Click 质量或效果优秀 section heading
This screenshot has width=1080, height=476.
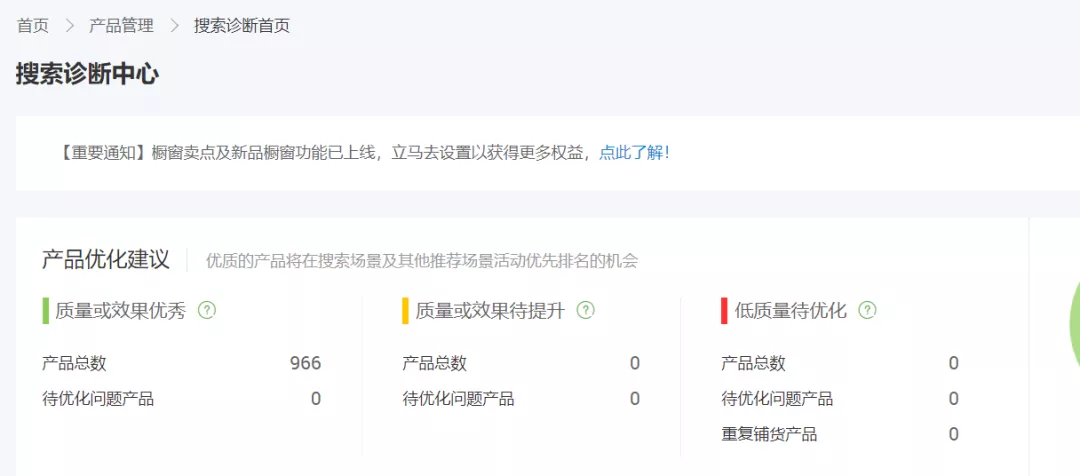(121, 311)
